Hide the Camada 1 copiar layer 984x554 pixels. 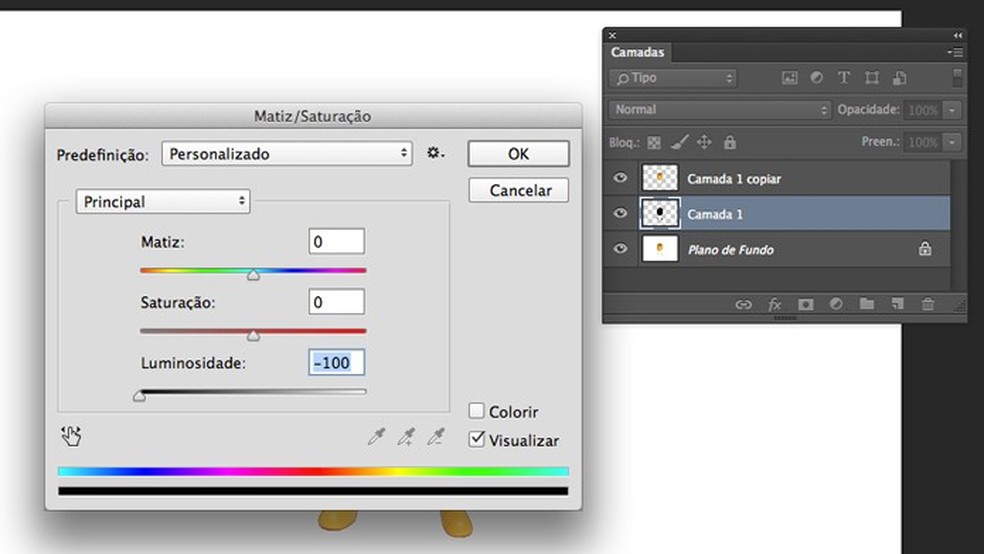pyautogui.click(x=620, y=178)
